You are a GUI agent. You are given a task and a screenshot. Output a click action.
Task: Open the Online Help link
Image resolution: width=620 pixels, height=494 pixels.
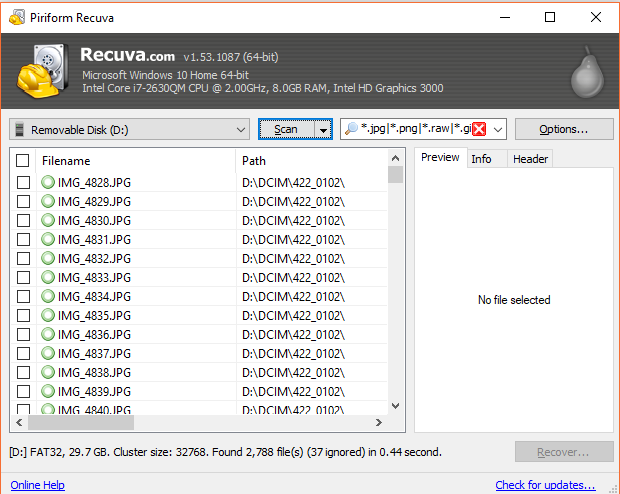(38, 485)
